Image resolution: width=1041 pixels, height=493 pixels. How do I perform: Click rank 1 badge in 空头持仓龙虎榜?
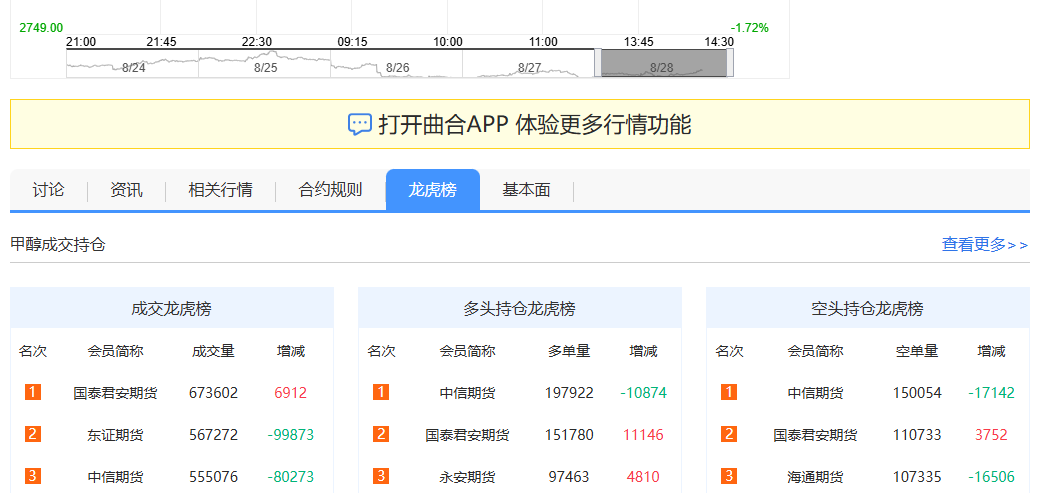(x=729, y=392)
